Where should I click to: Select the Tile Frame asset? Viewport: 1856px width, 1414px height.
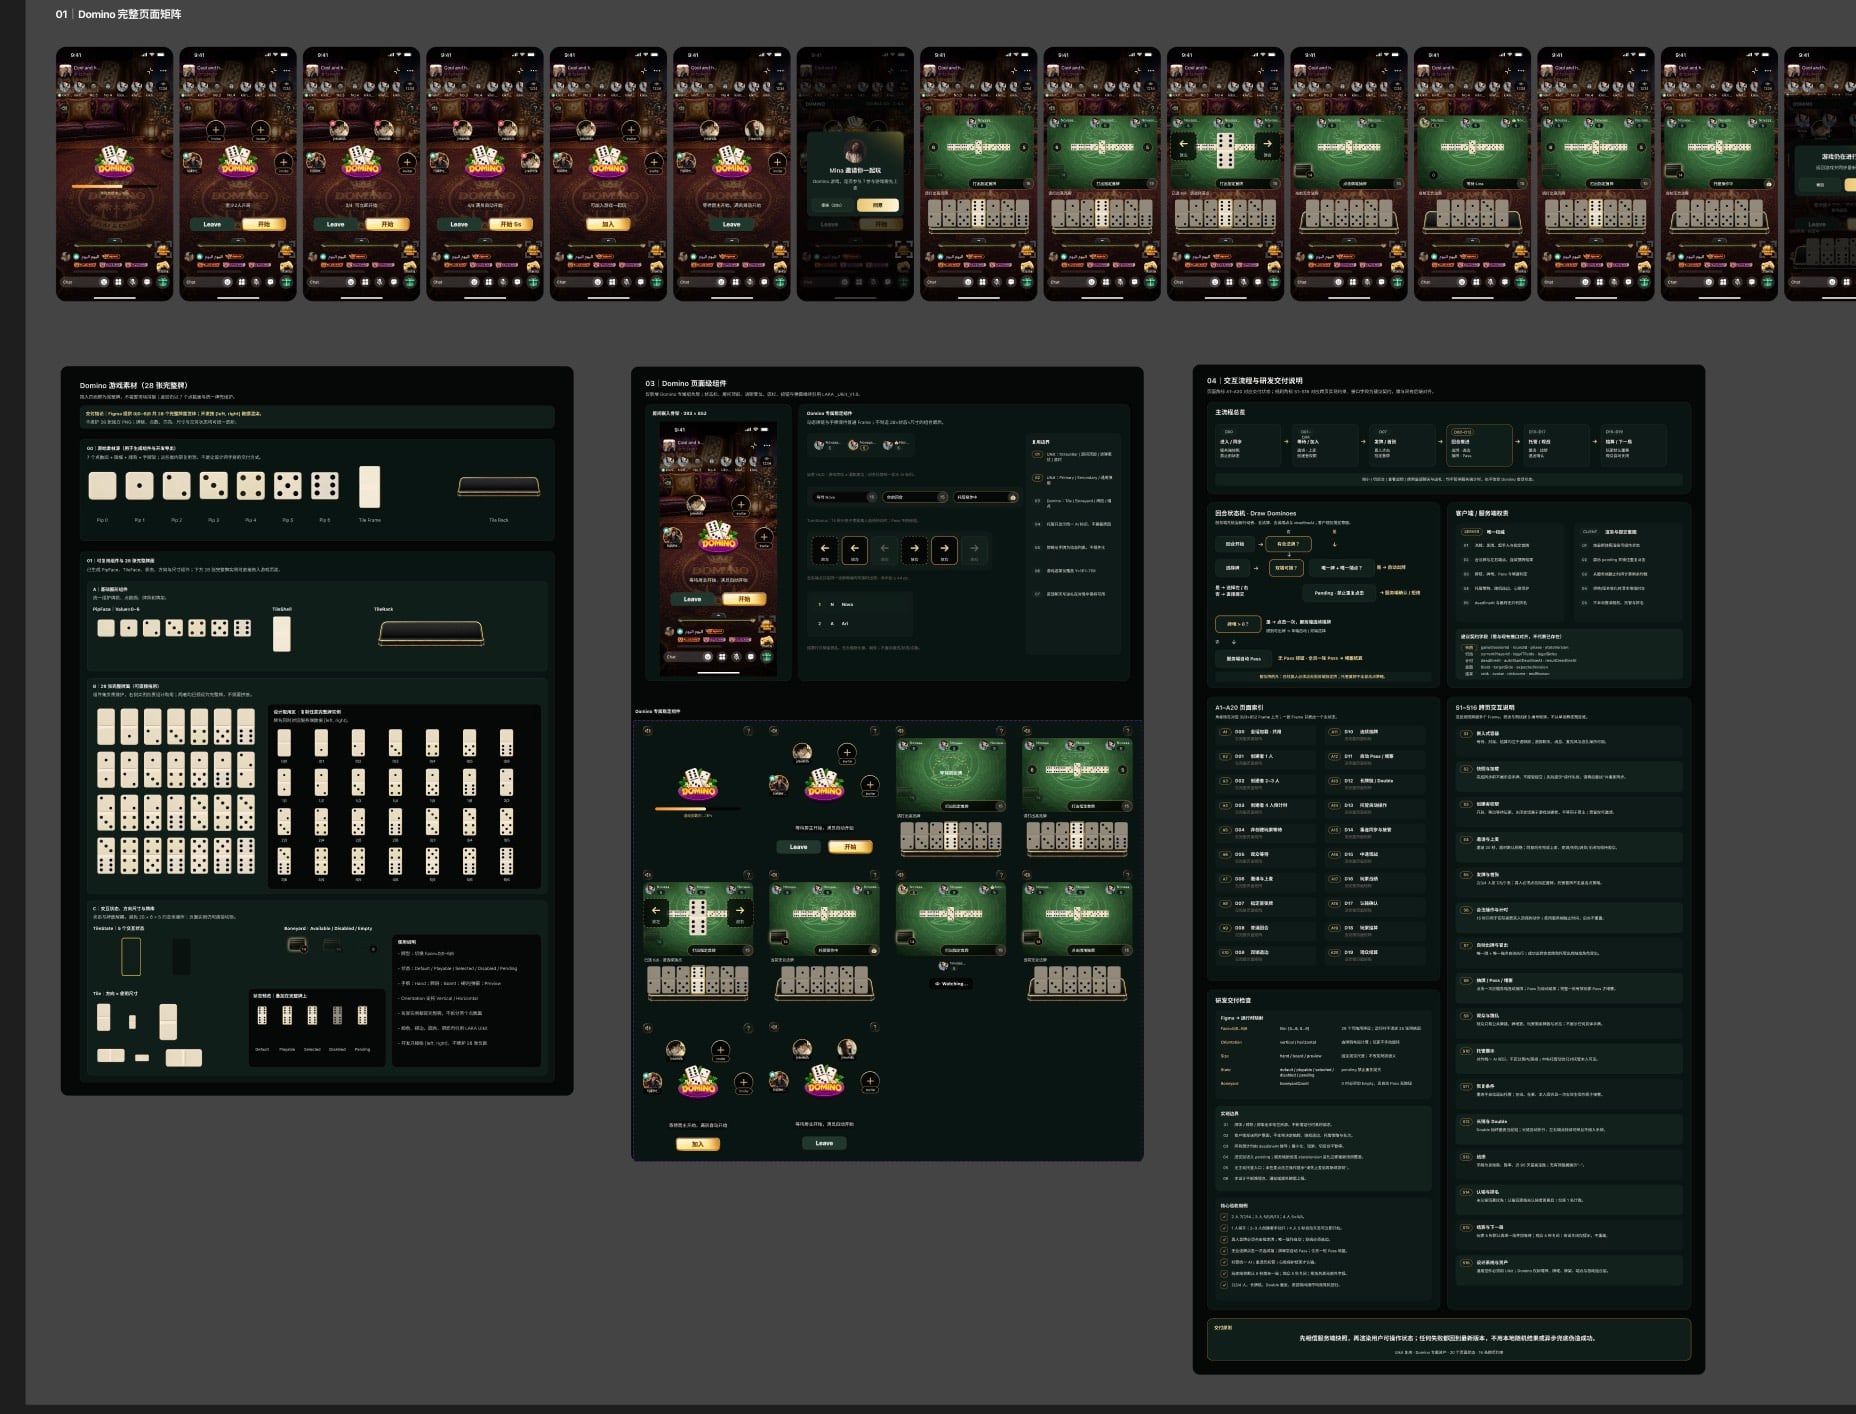pyautogui.click(x=369, y=487)
